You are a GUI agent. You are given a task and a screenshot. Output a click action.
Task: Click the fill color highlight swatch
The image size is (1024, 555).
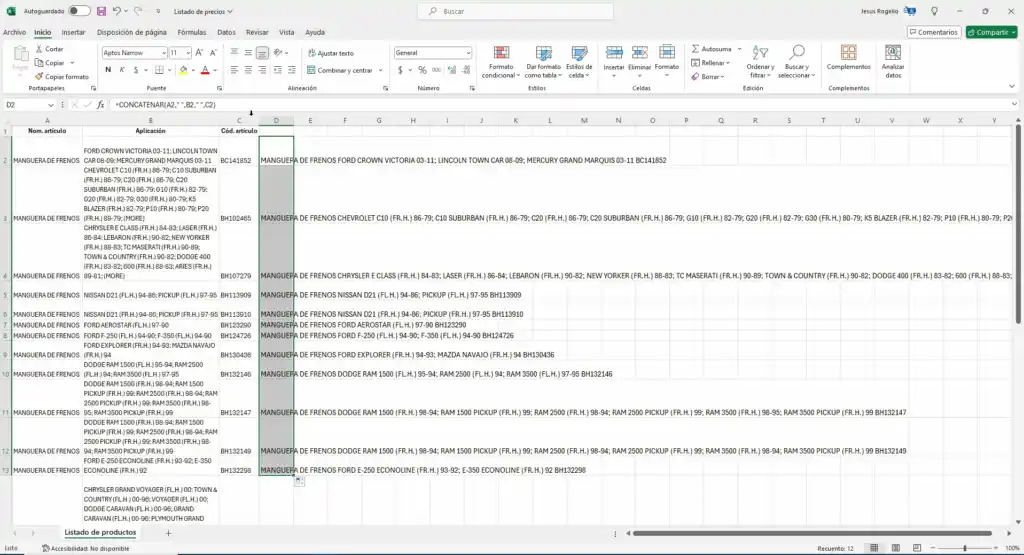[184, 70]
